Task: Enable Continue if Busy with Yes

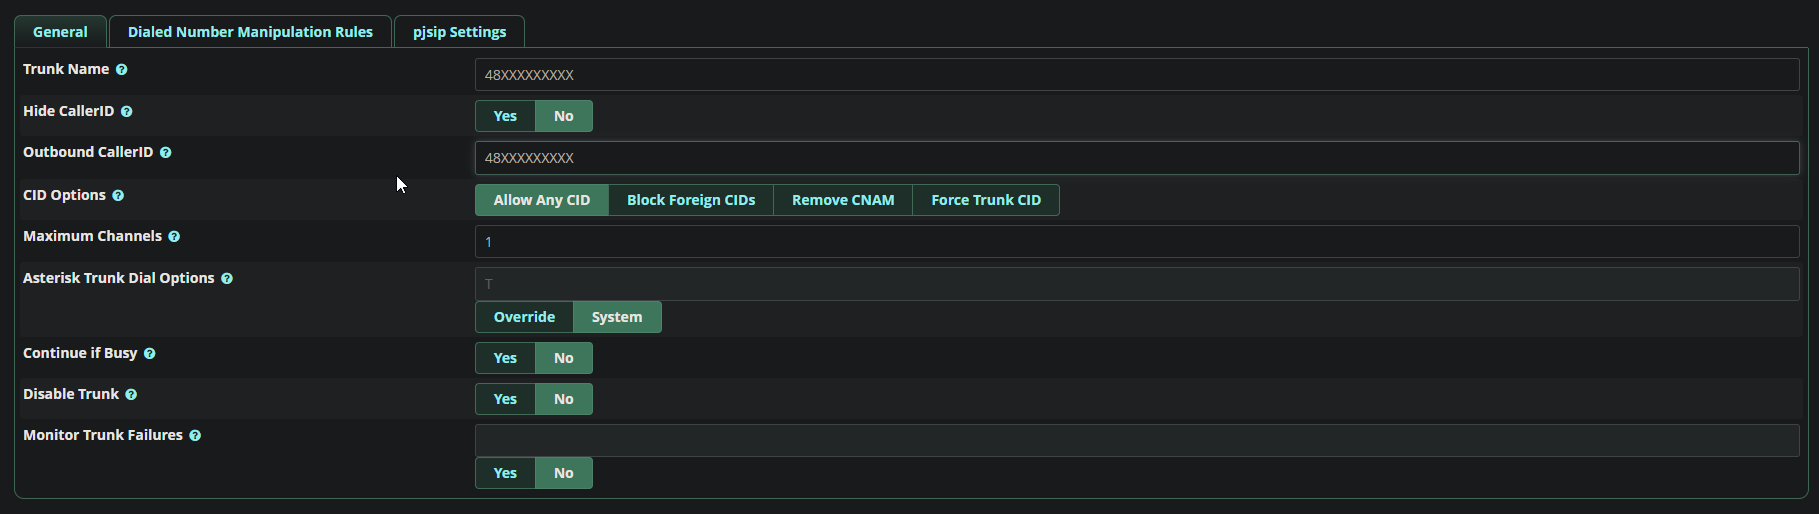Action: (x=505, y=358)
